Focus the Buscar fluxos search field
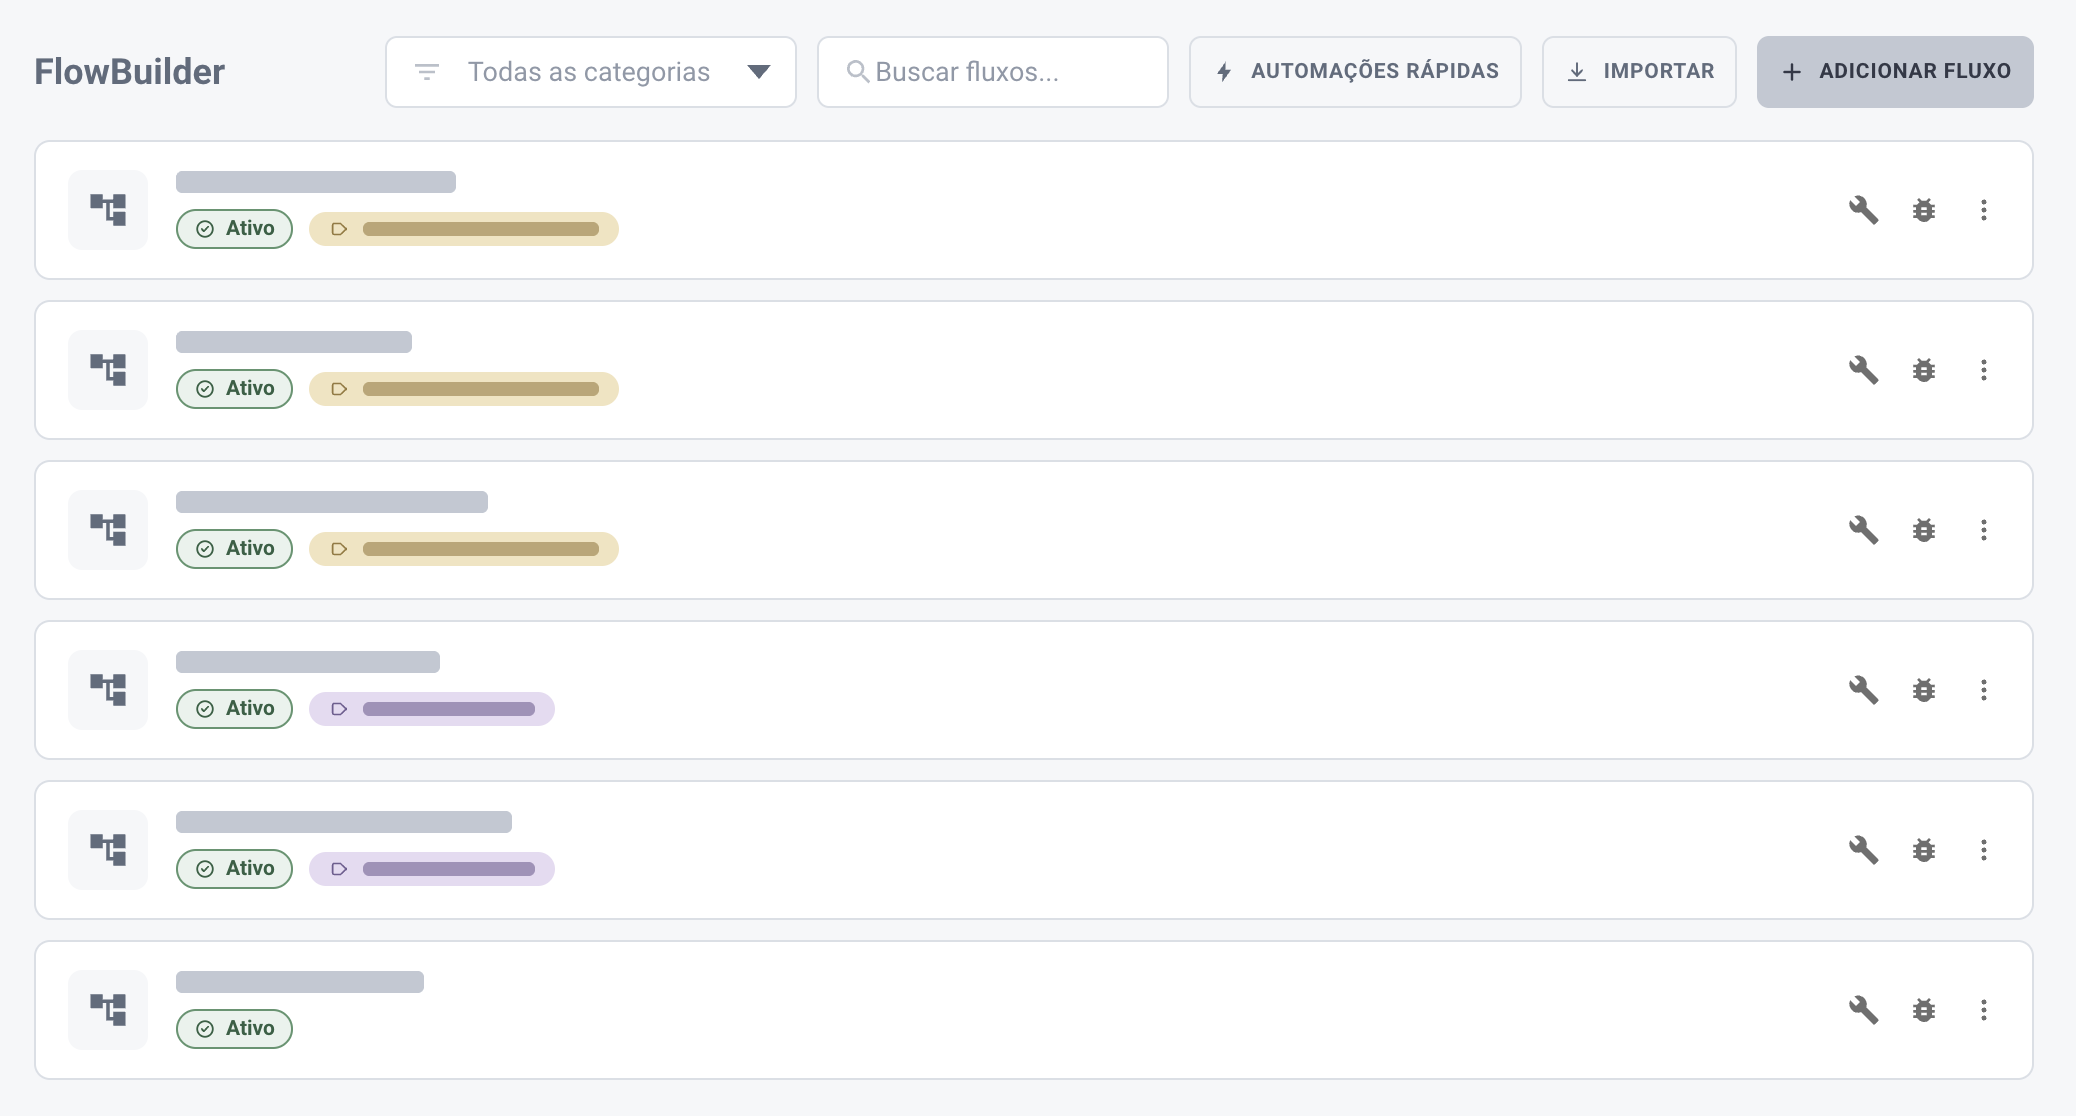 pos(993,72)
